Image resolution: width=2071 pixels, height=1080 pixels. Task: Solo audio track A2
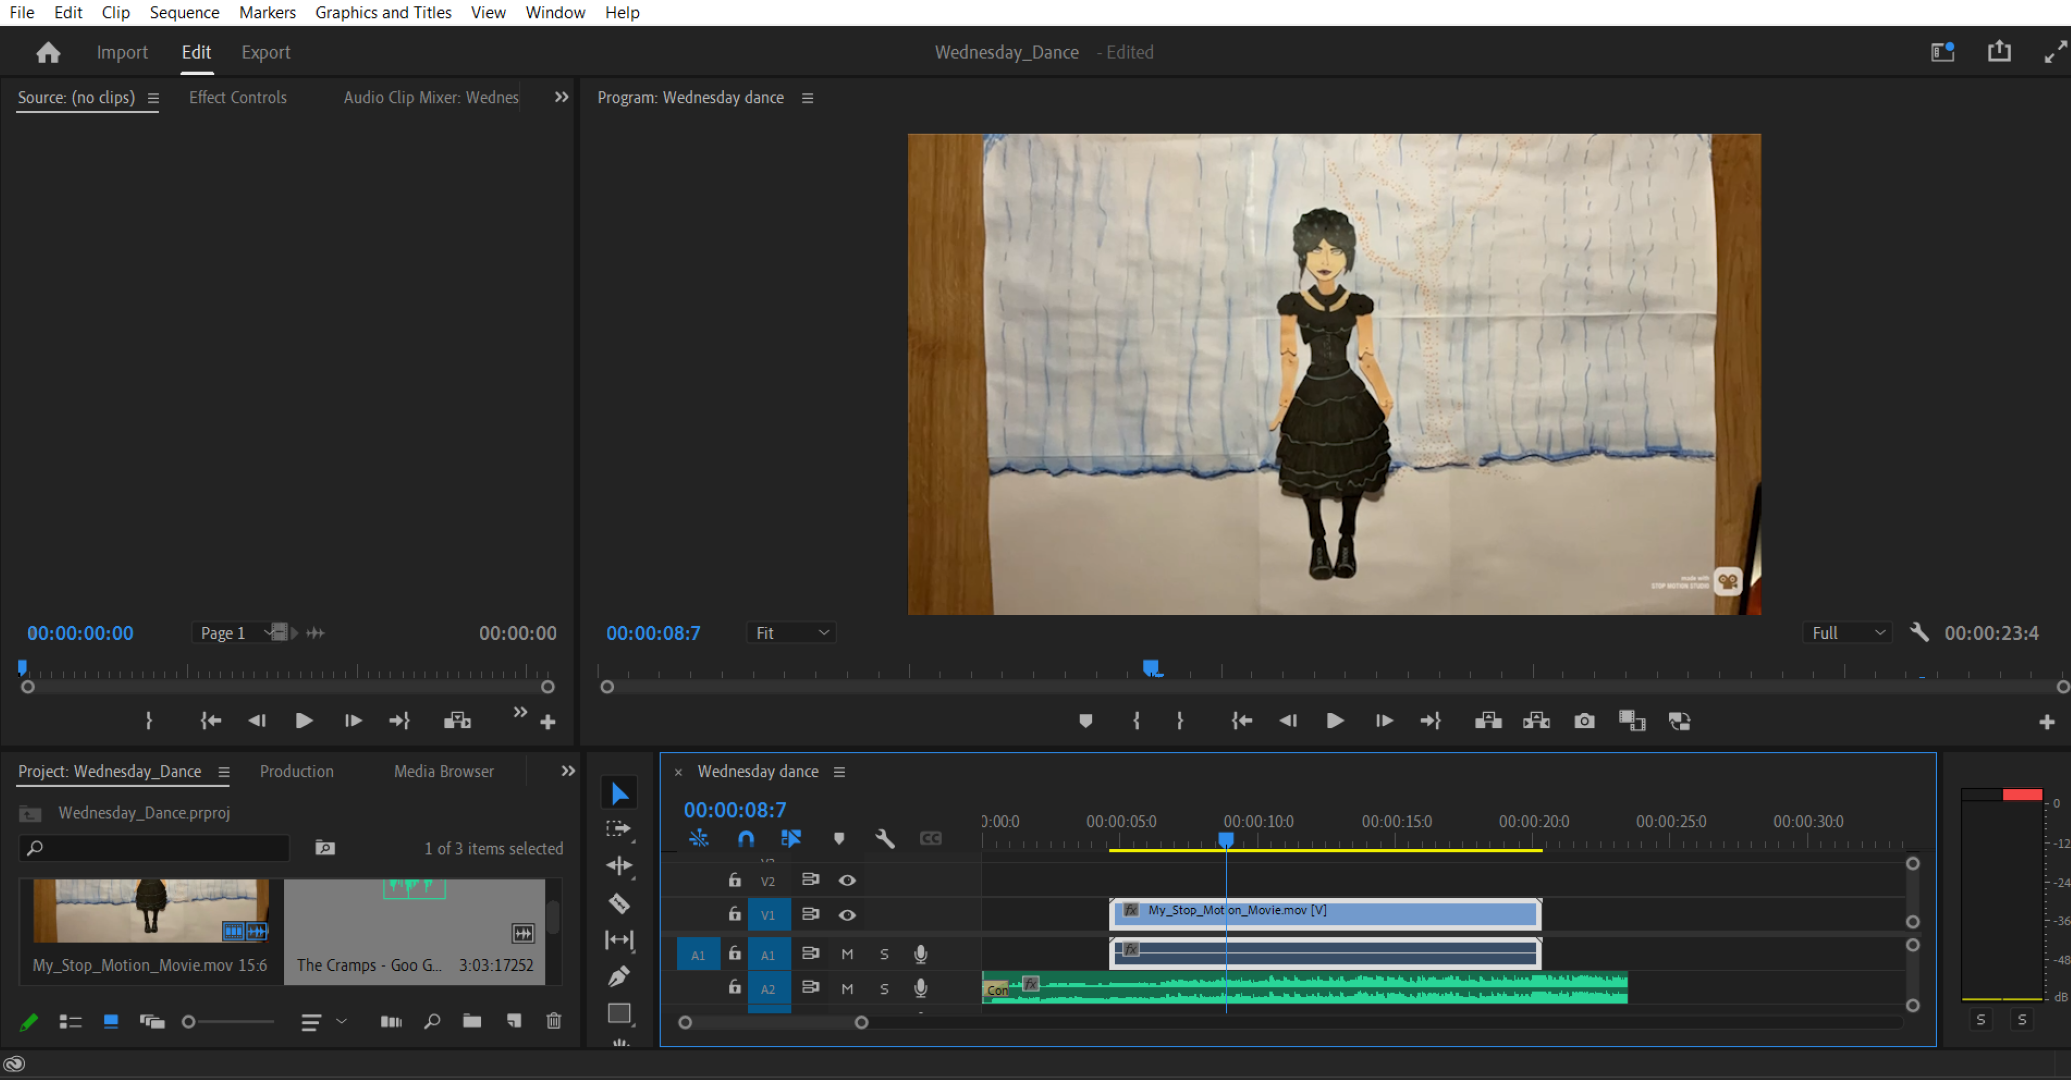[x=884, y=989]
